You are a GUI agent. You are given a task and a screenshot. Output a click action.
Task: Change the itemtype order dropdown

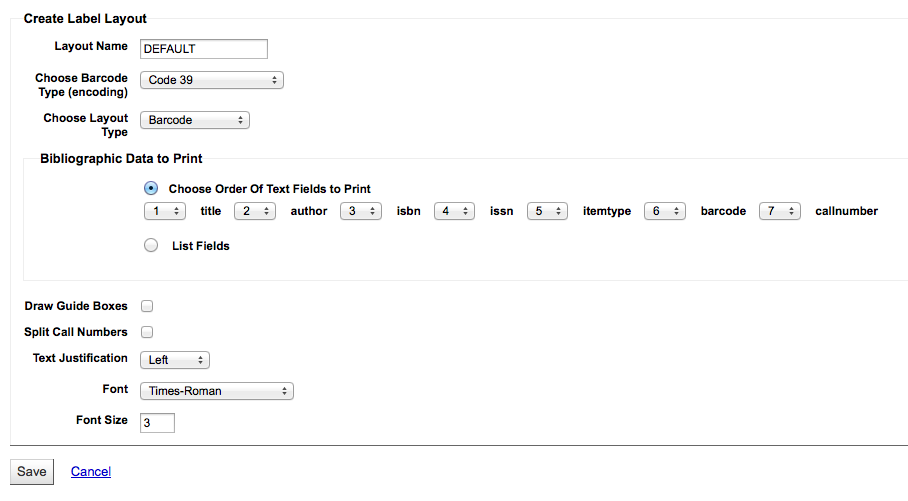coord(547,211)
